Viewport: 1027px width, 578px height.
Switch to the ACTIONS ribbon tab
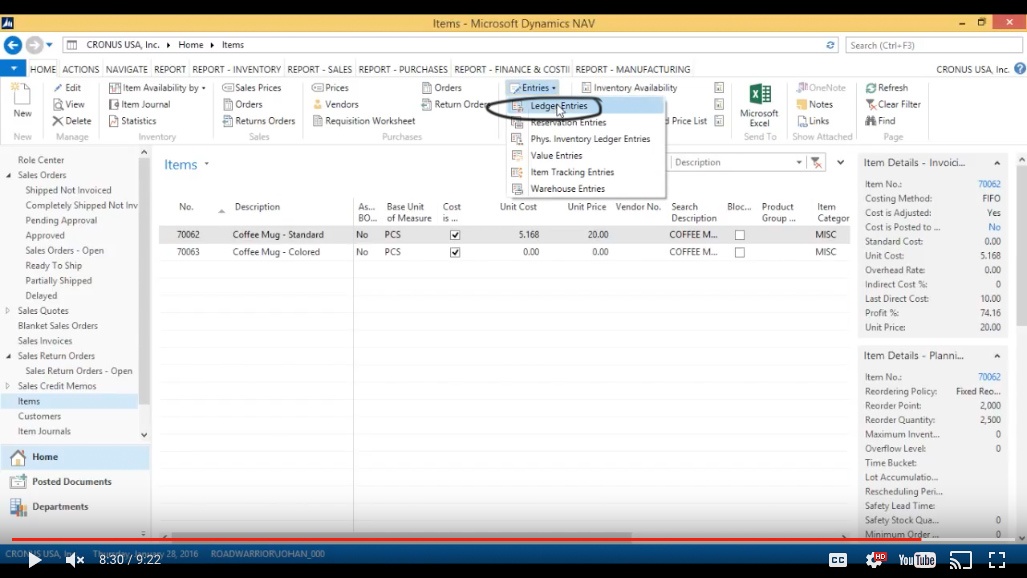coord(81,69)
